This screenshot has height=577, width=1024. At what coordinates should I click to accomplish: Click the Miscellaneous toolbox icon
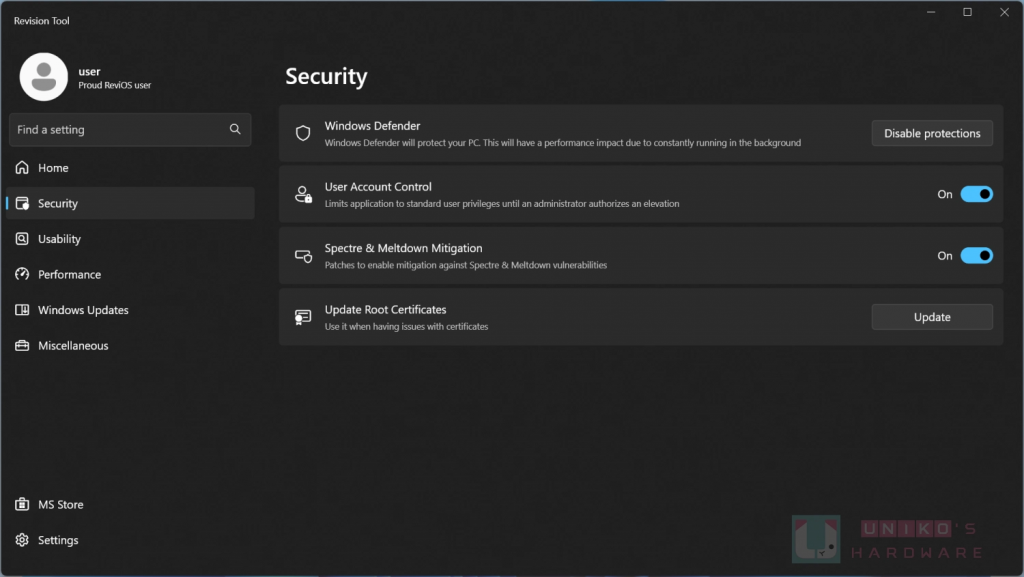[22, 345]
